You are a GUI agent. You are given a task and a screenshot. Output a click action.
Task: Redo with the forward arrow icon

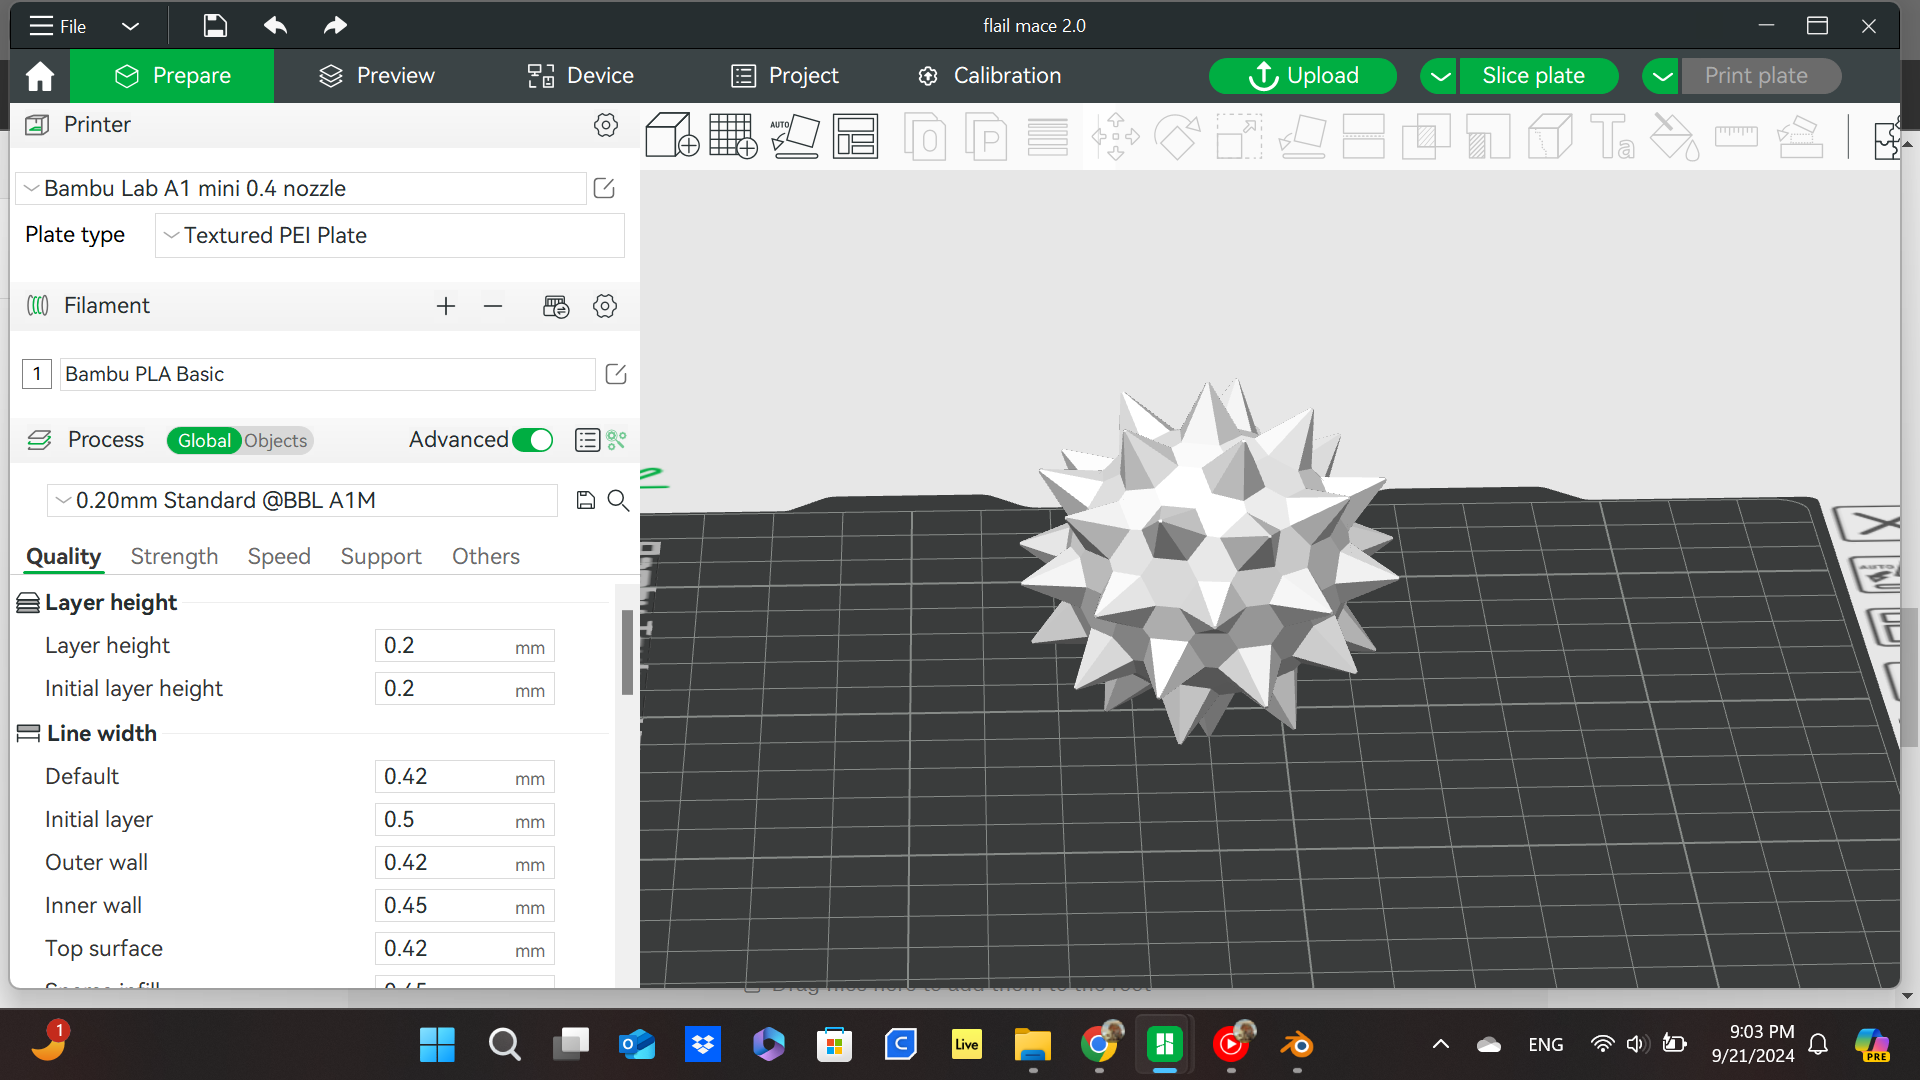335,26
